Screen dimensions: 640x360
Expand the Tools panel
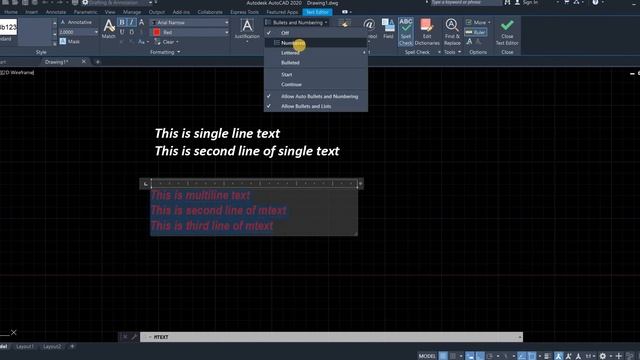[452, 52]
